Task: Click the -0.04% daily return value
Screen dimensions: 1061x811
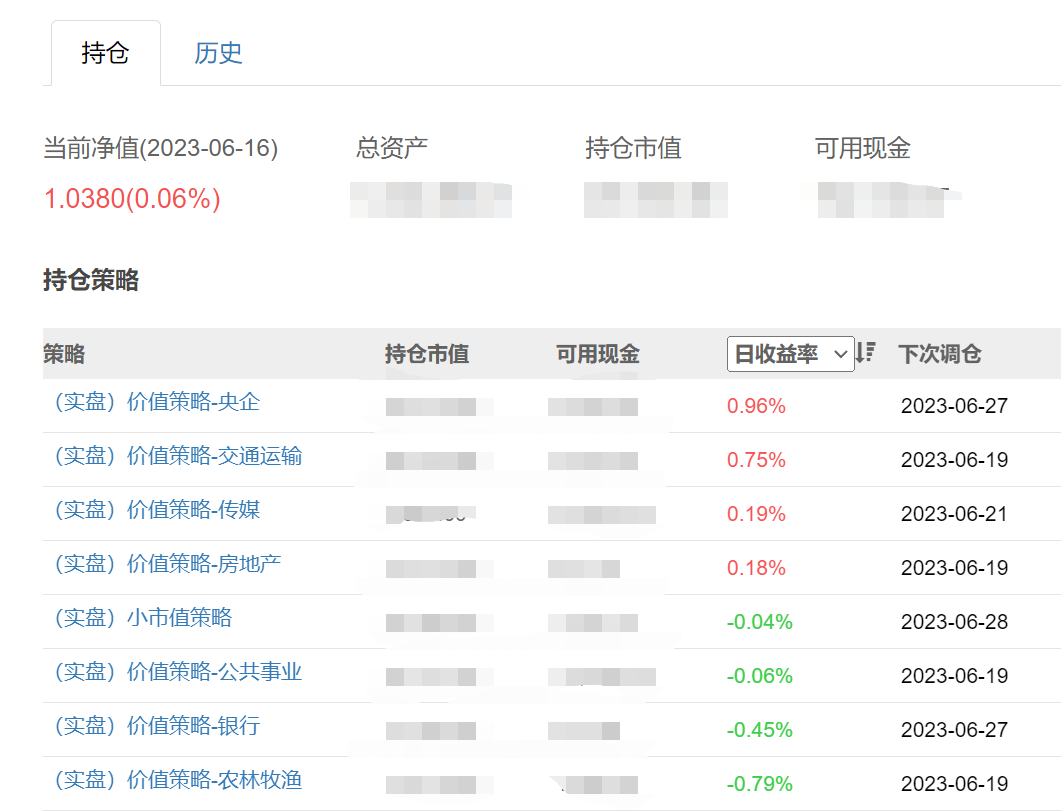Action: [x=759, y=622]
